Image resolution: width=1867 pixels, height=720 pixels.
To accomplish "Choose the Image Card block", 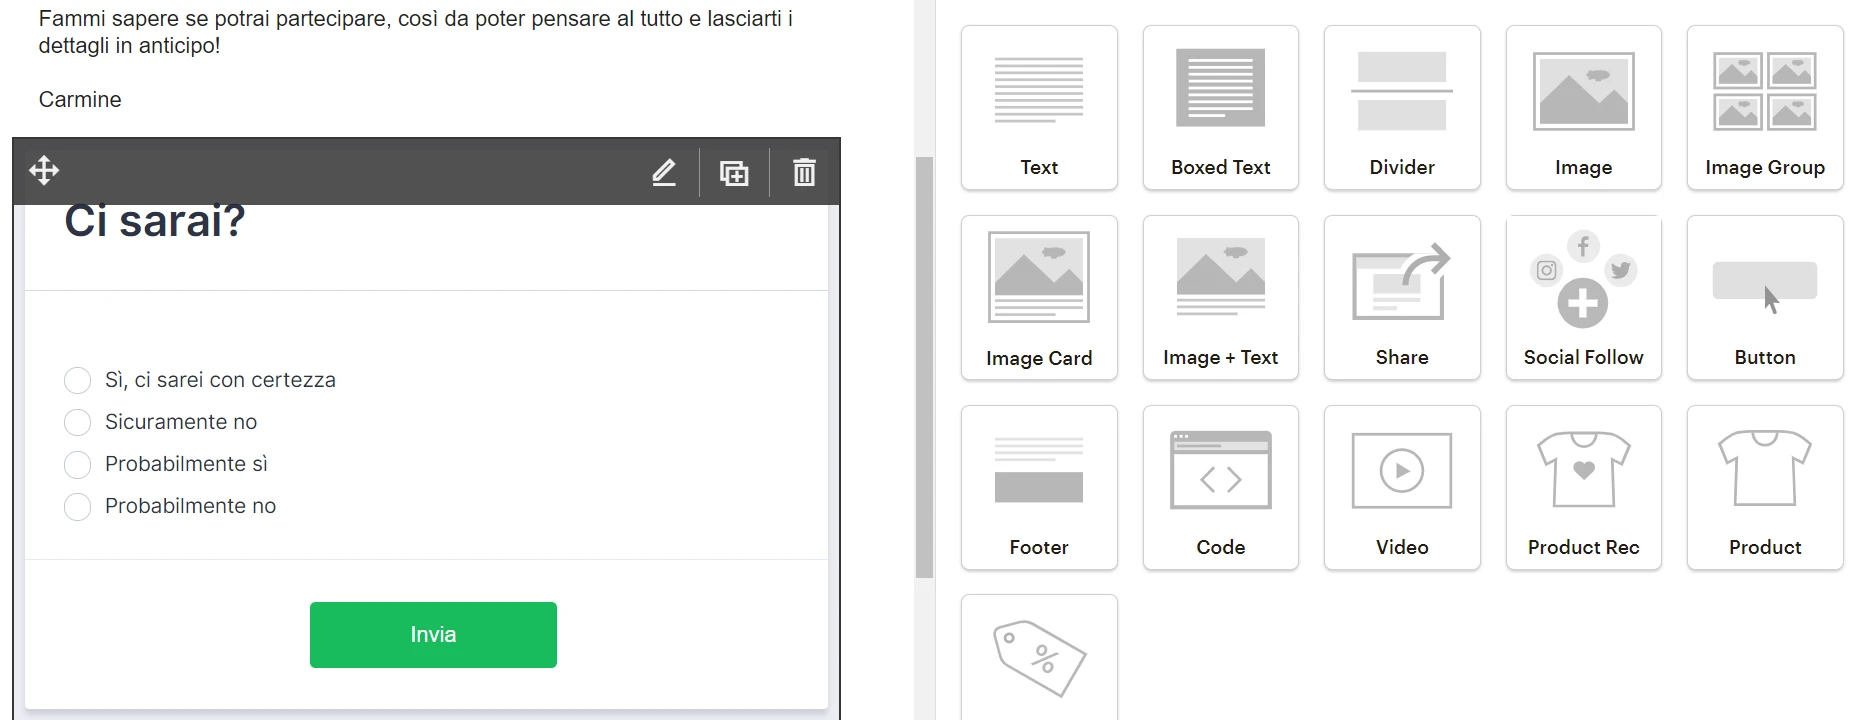I will [x=1039, y=298].
